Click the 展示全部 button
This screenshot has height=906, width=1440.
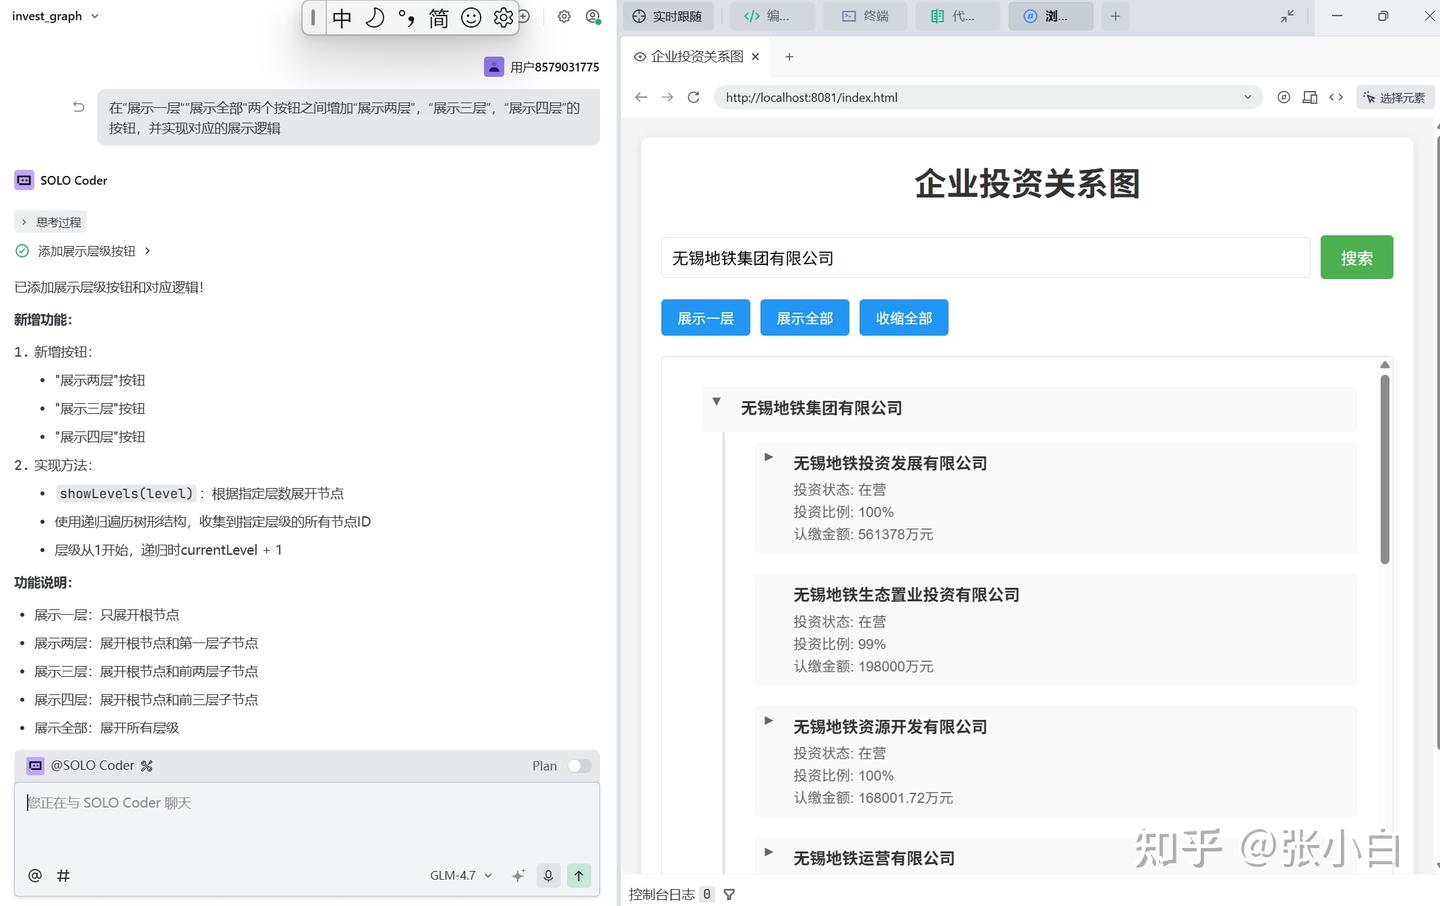(x=804, y=318)
